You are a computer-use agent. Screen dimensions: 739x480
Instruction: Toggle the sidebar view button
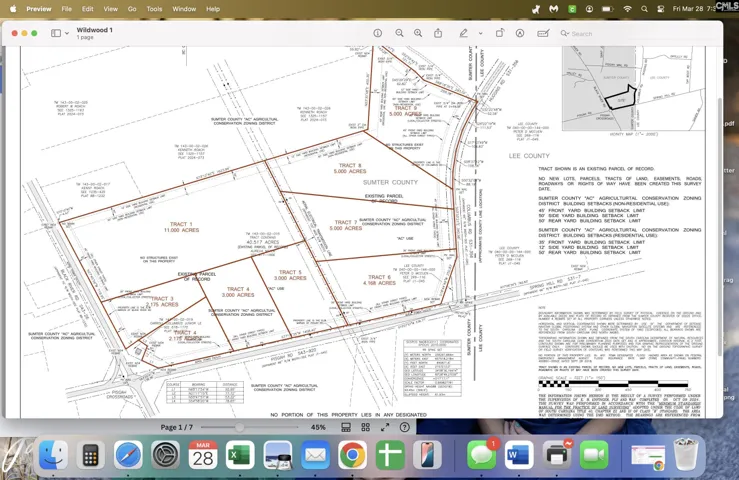tap(56, 33)
